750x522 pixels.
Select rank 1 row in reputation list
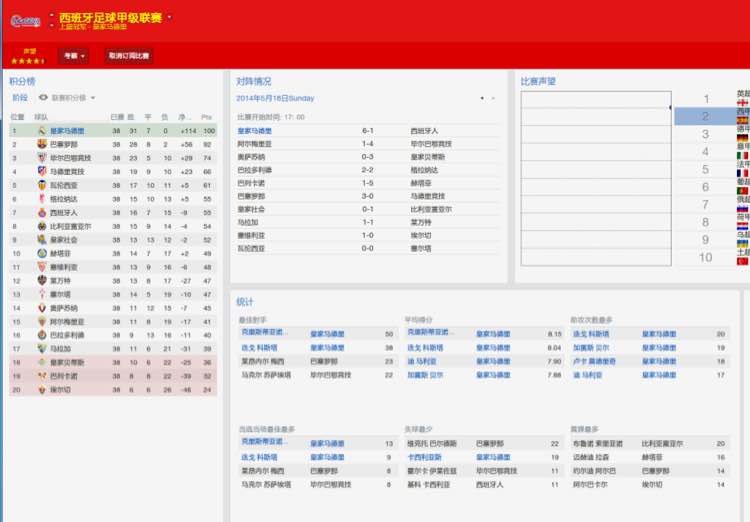coord(712,99)
